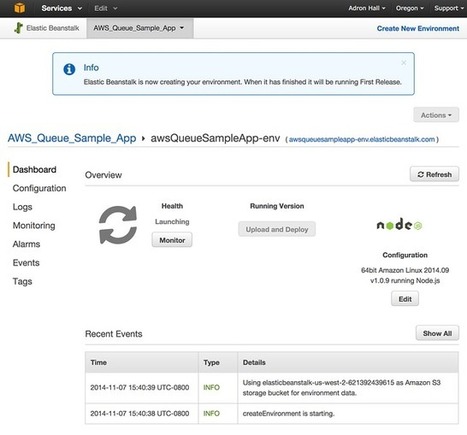This screenshot has height=435, width=467.
Task: Click the AWS_Queue_Sample_App breadcrumb link
Action: pyautogui.click(x=72, y=138)
